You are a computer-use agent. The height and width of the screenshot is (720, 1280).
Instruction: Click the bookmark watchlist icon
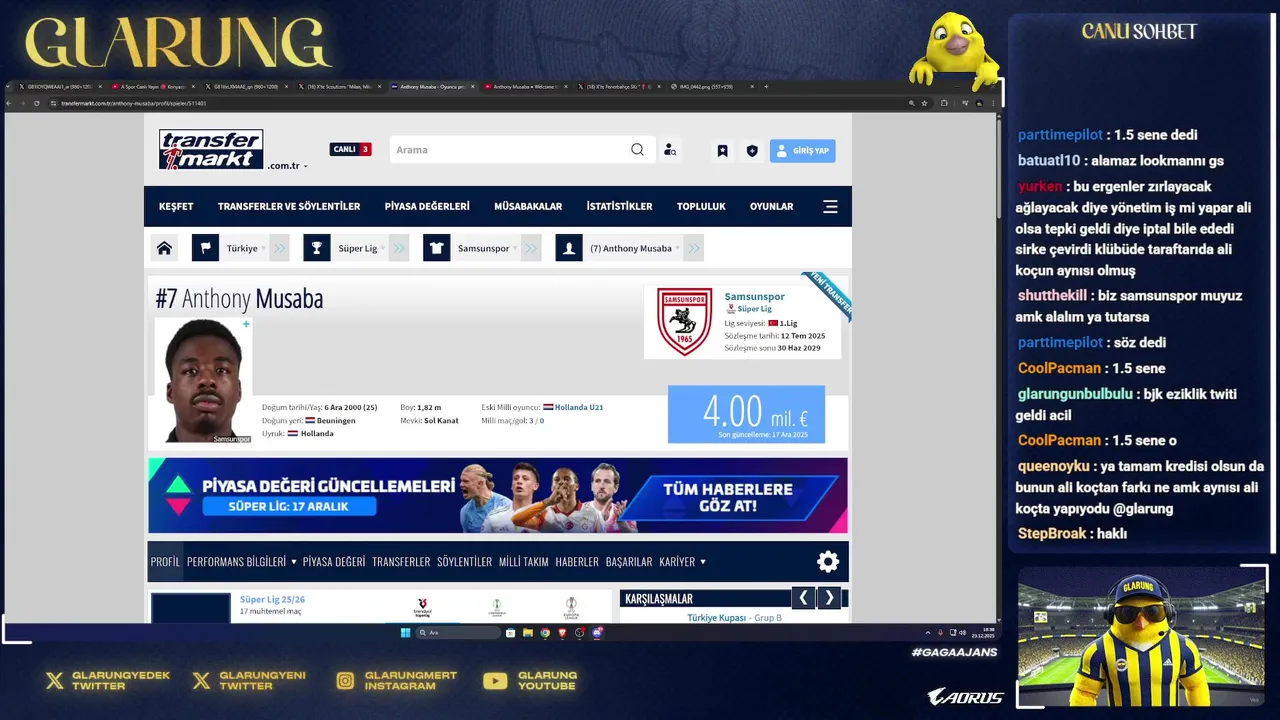click(x=722, y=151)
